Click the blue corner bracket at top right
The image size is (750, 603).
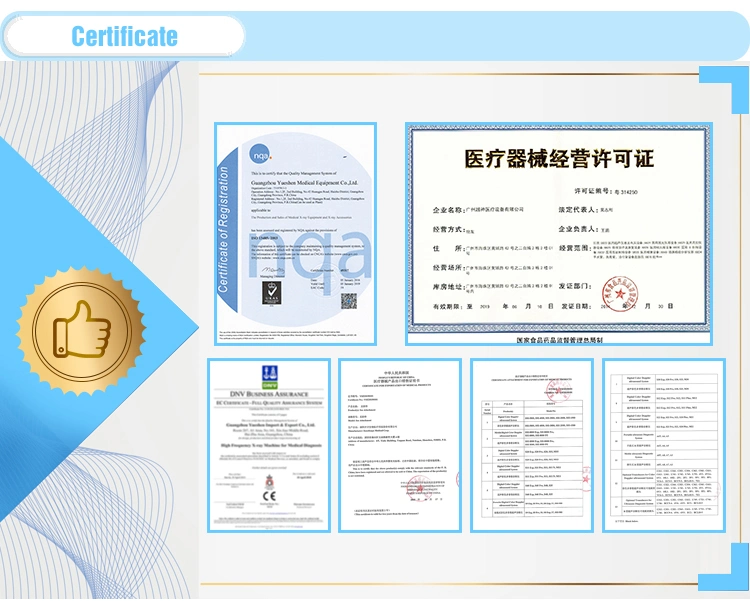coord(724,90)
